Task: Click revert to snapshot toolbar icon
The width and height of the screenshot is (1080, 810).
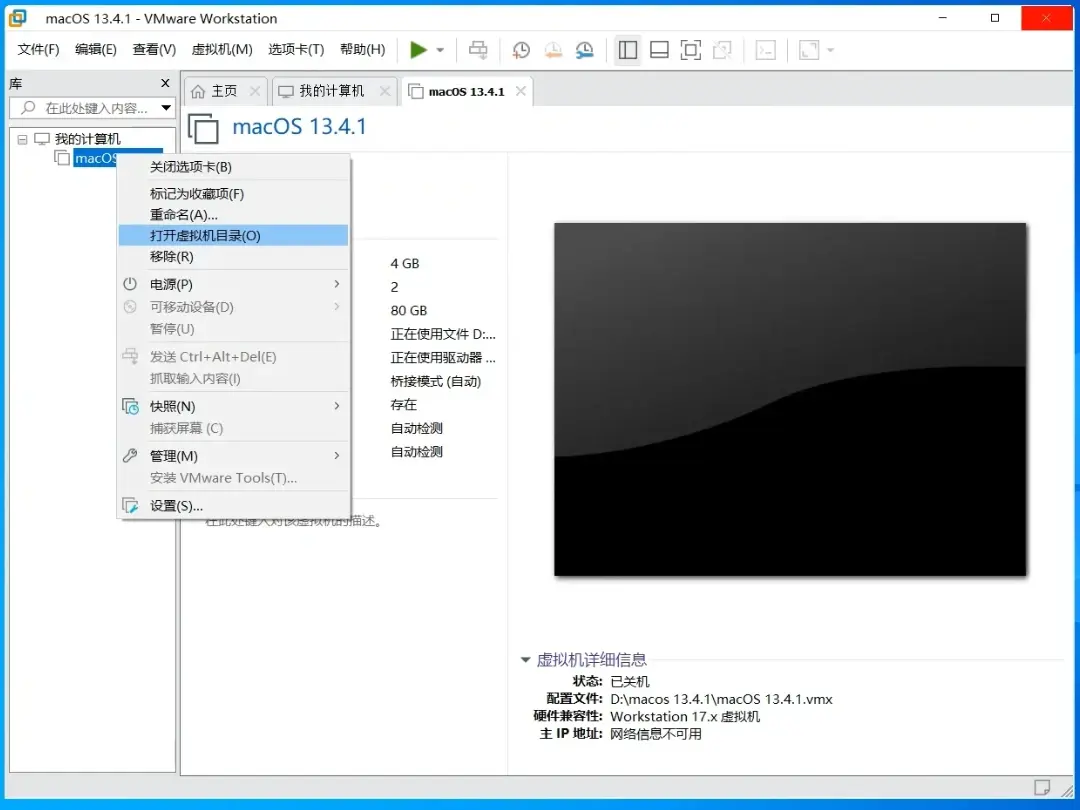Action: [553, 50]
